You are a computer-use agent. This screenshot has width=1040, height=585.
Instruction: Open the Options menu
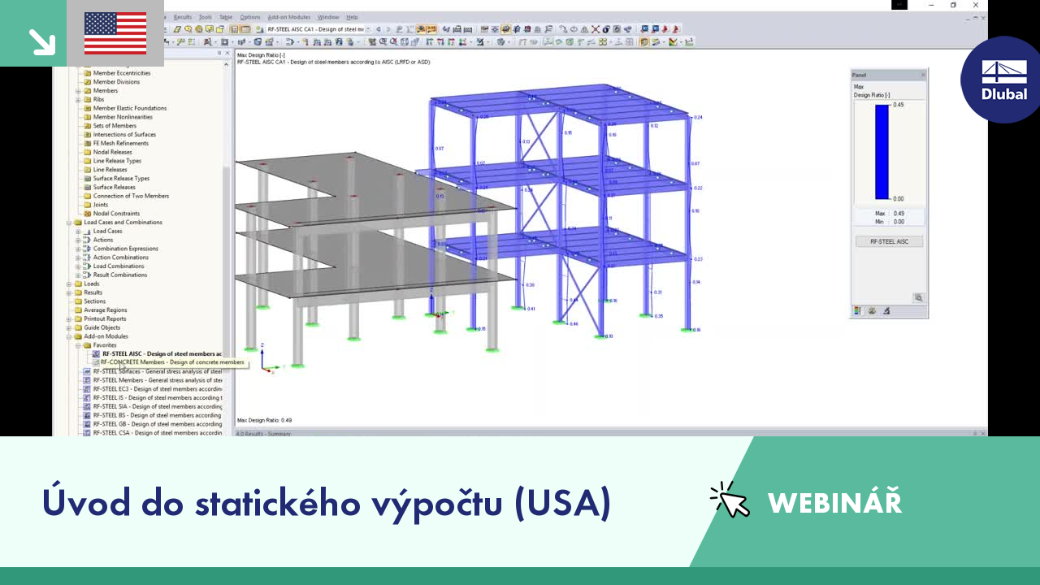coord(250,17)
